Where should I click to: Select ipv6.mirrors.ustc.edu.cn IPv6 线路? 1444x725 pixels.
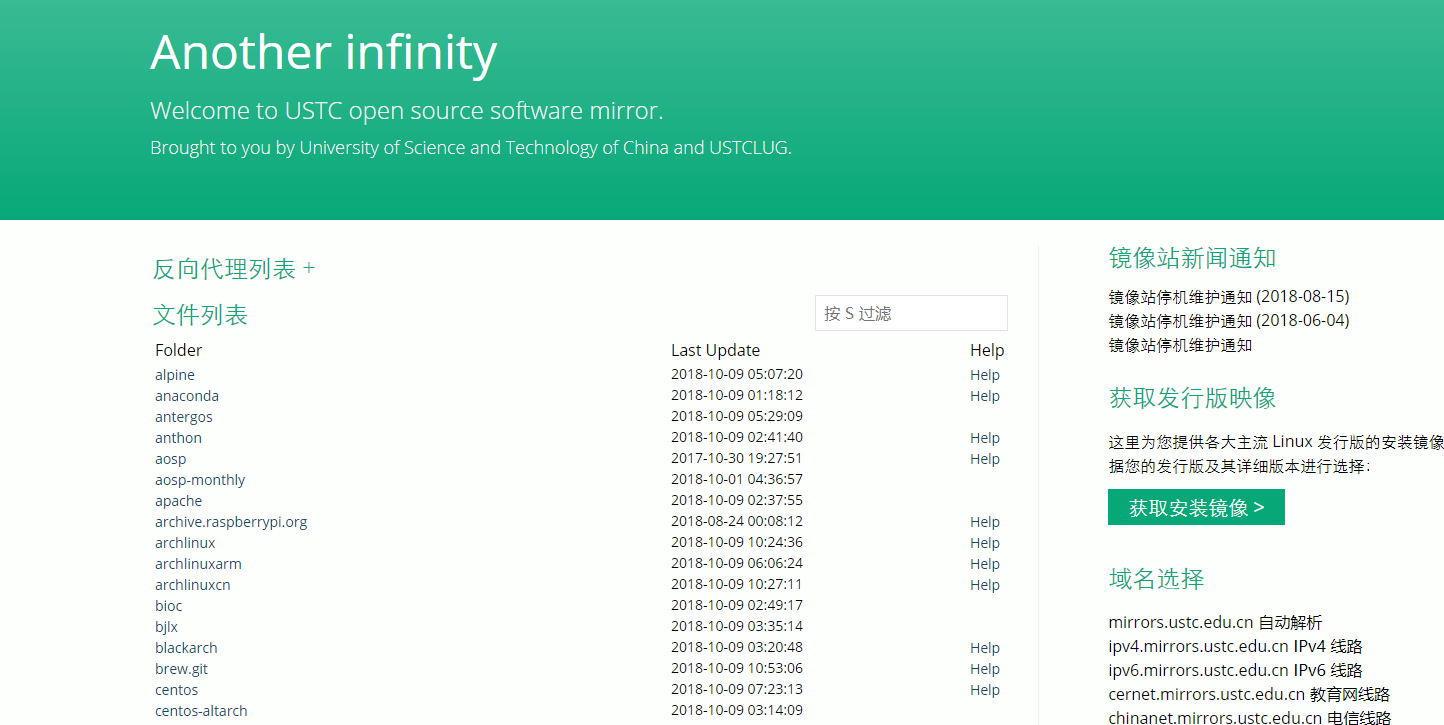click(1236, 670)
